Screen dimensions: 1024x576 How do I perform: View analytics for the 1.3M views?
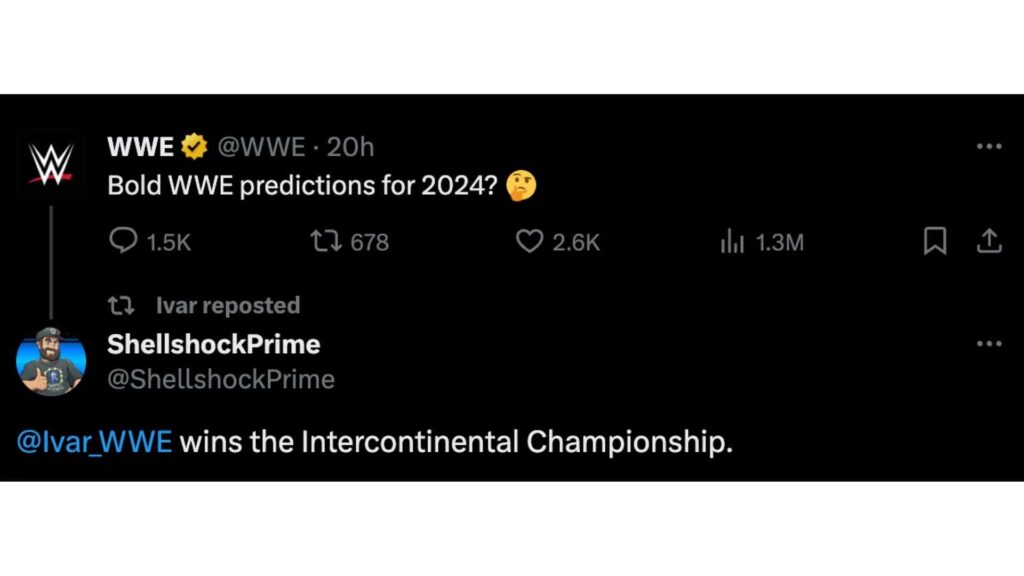pos(732,241)
